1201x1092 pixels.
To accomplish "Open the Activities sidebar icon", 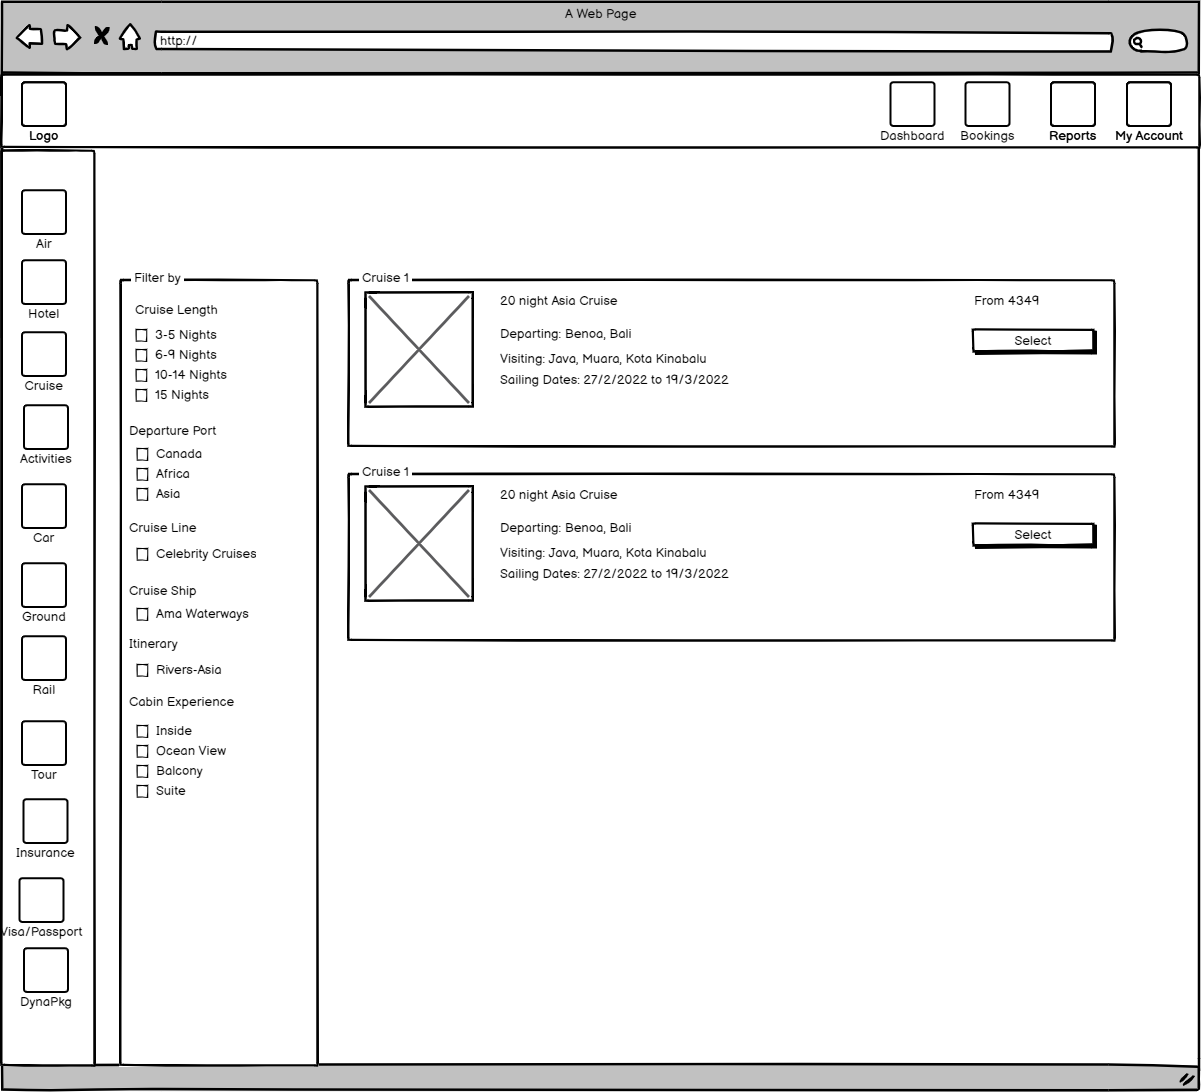I will [46, 427].
